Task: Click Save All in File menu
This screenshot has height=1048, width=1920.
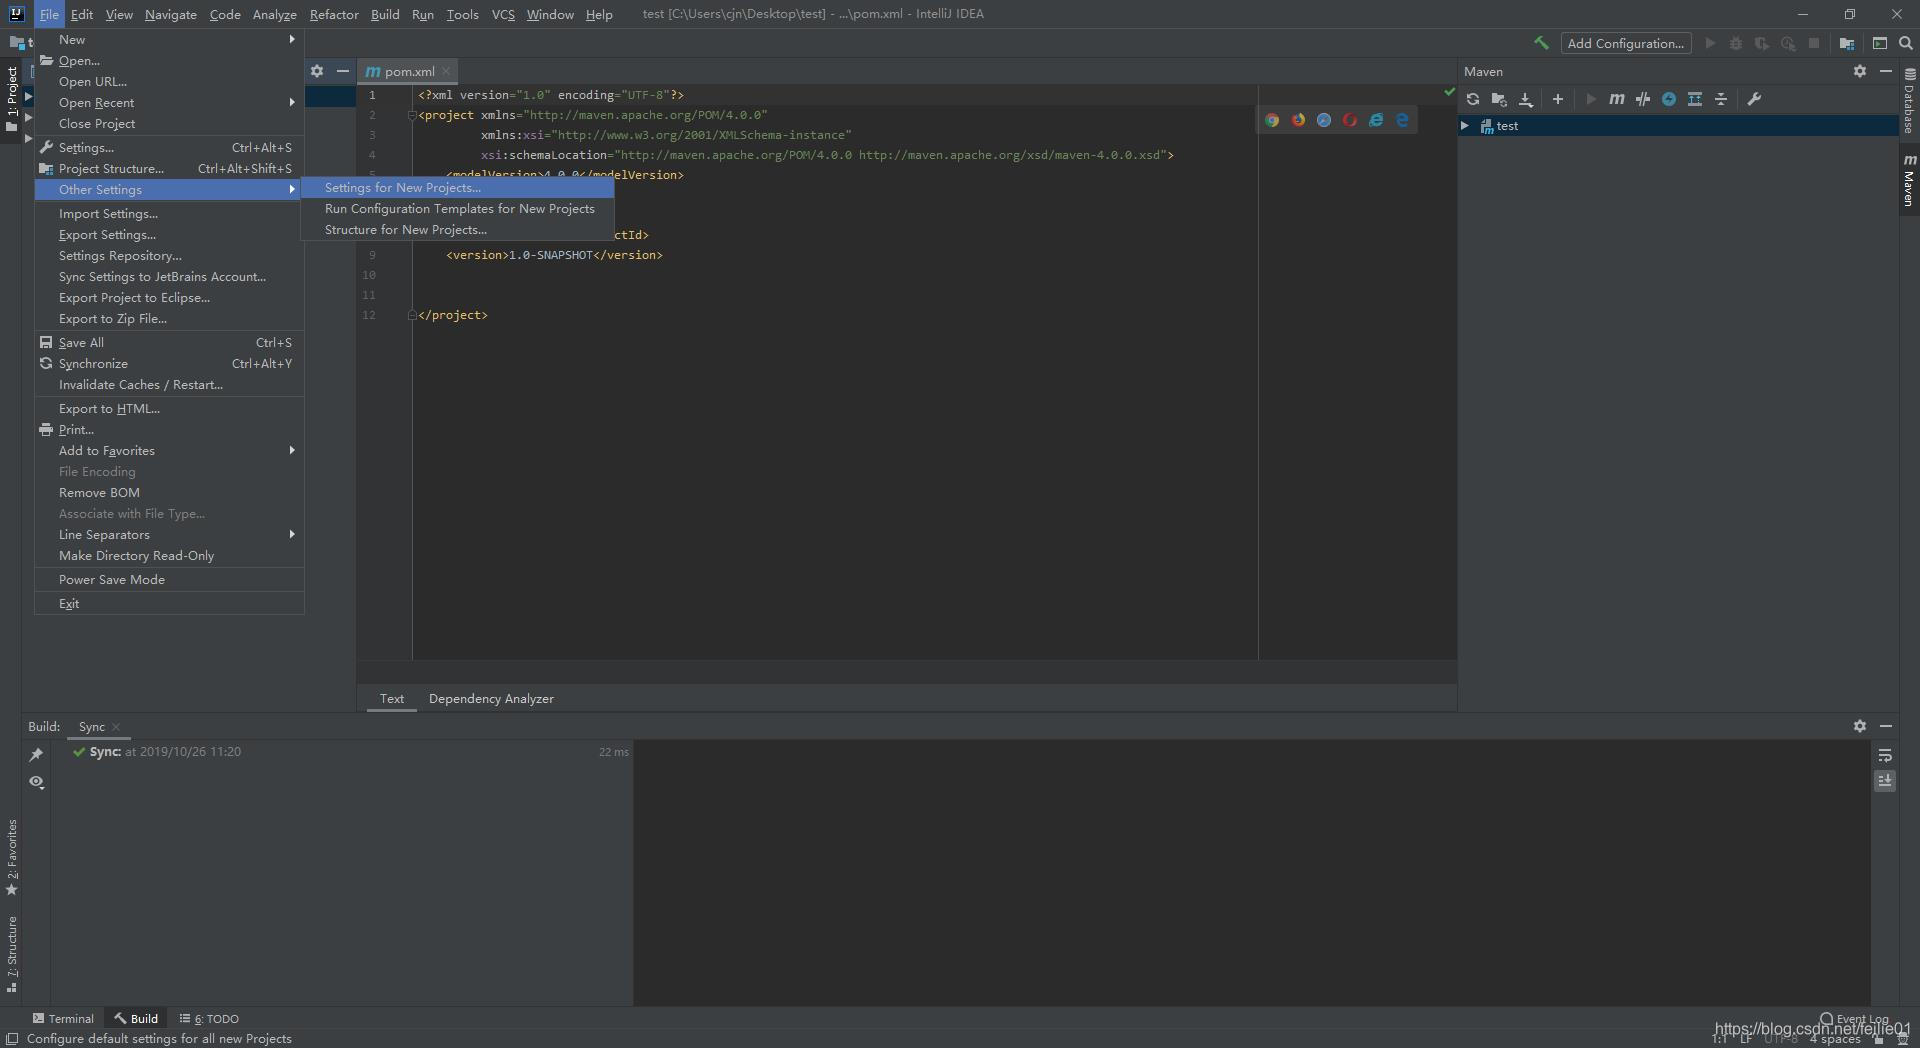Action: (x=170, y=343)
